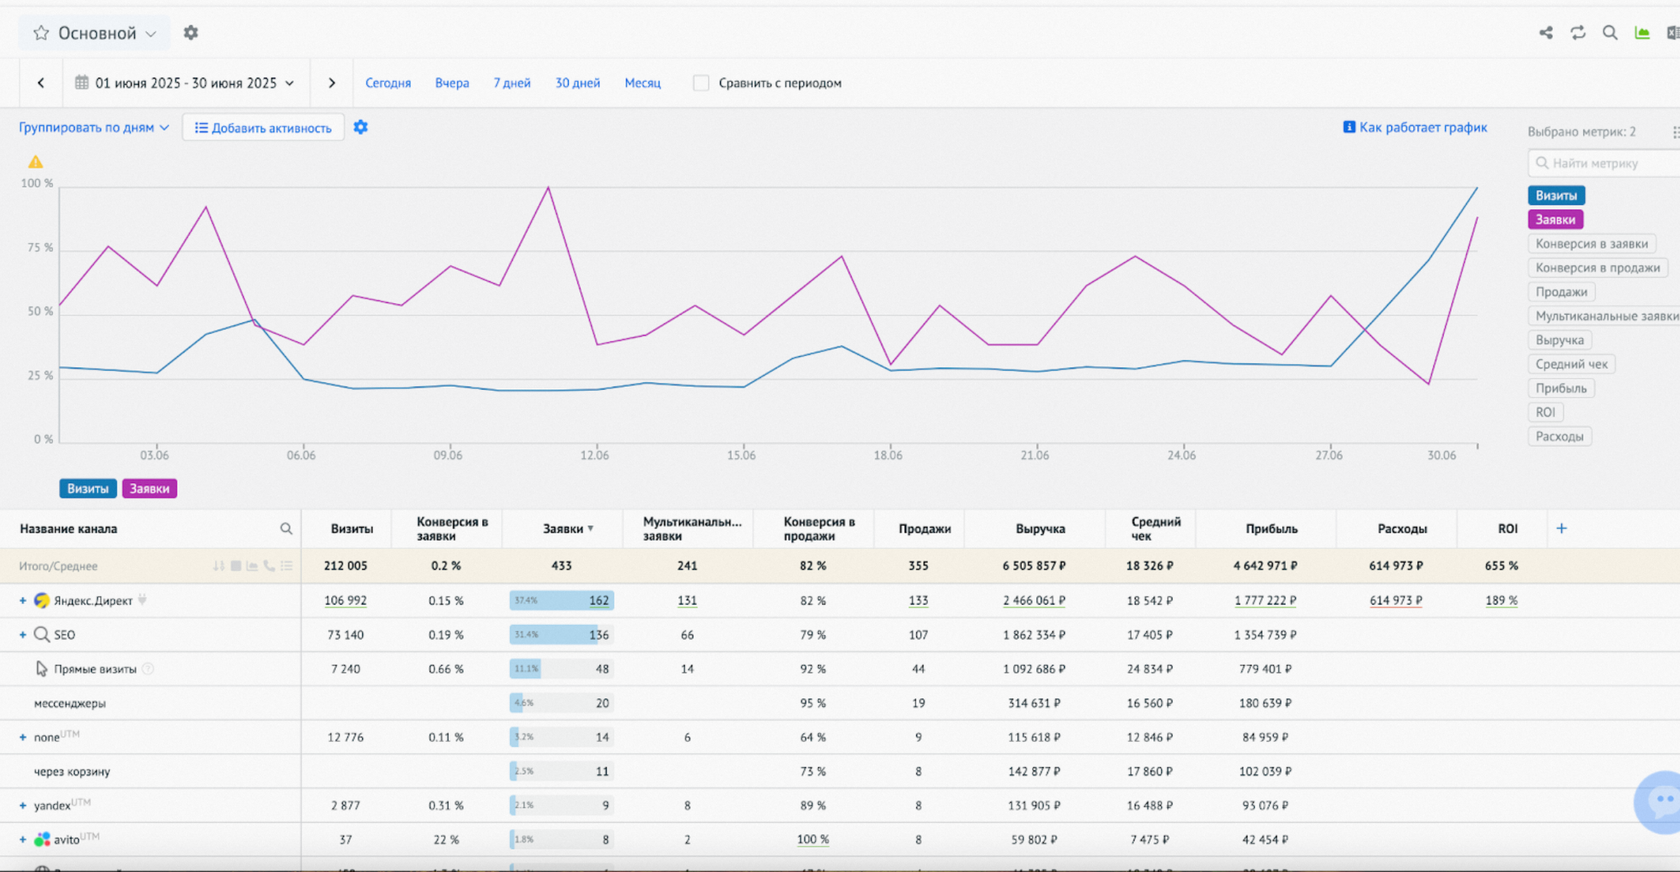
Task: Open search via top-right magnifier icon
Action: 1610,33
